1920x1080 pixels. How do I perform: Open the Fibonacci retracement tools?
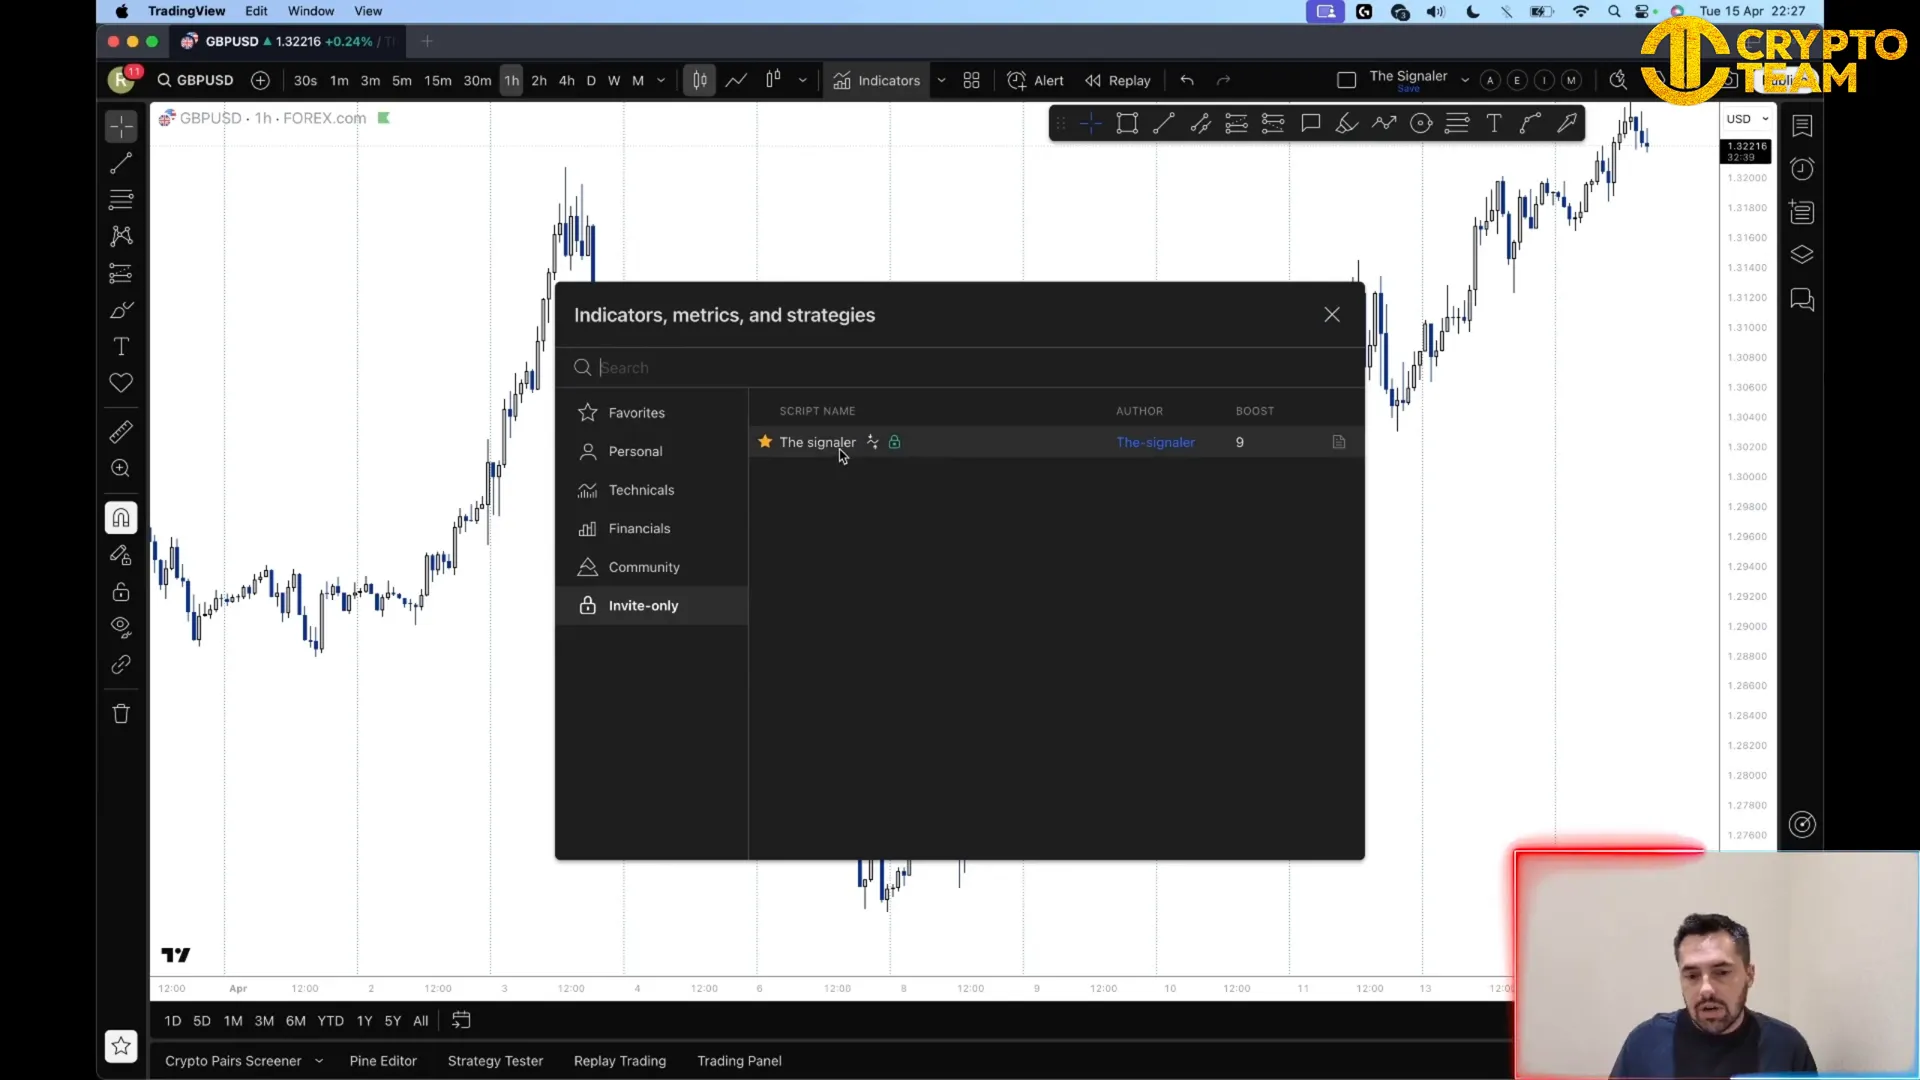(x=121, y=199)
